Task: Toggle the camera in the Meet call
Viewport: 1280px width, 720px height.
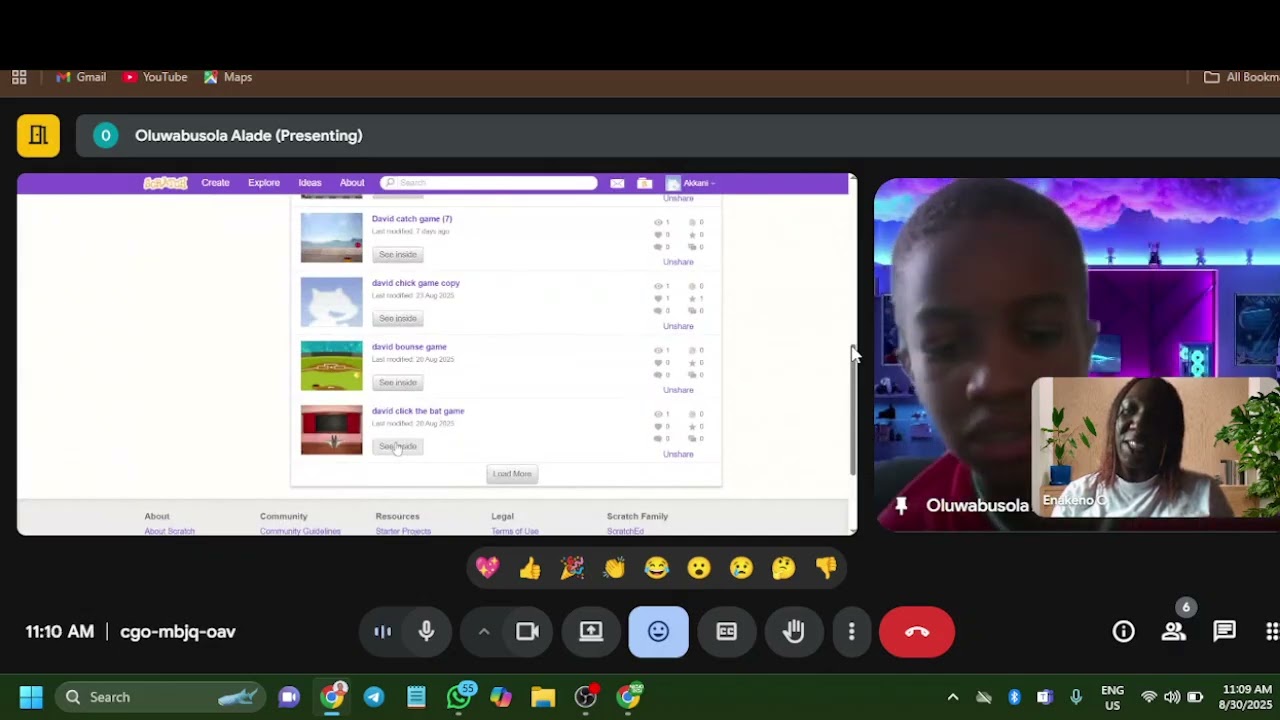Action: (527, 631)
